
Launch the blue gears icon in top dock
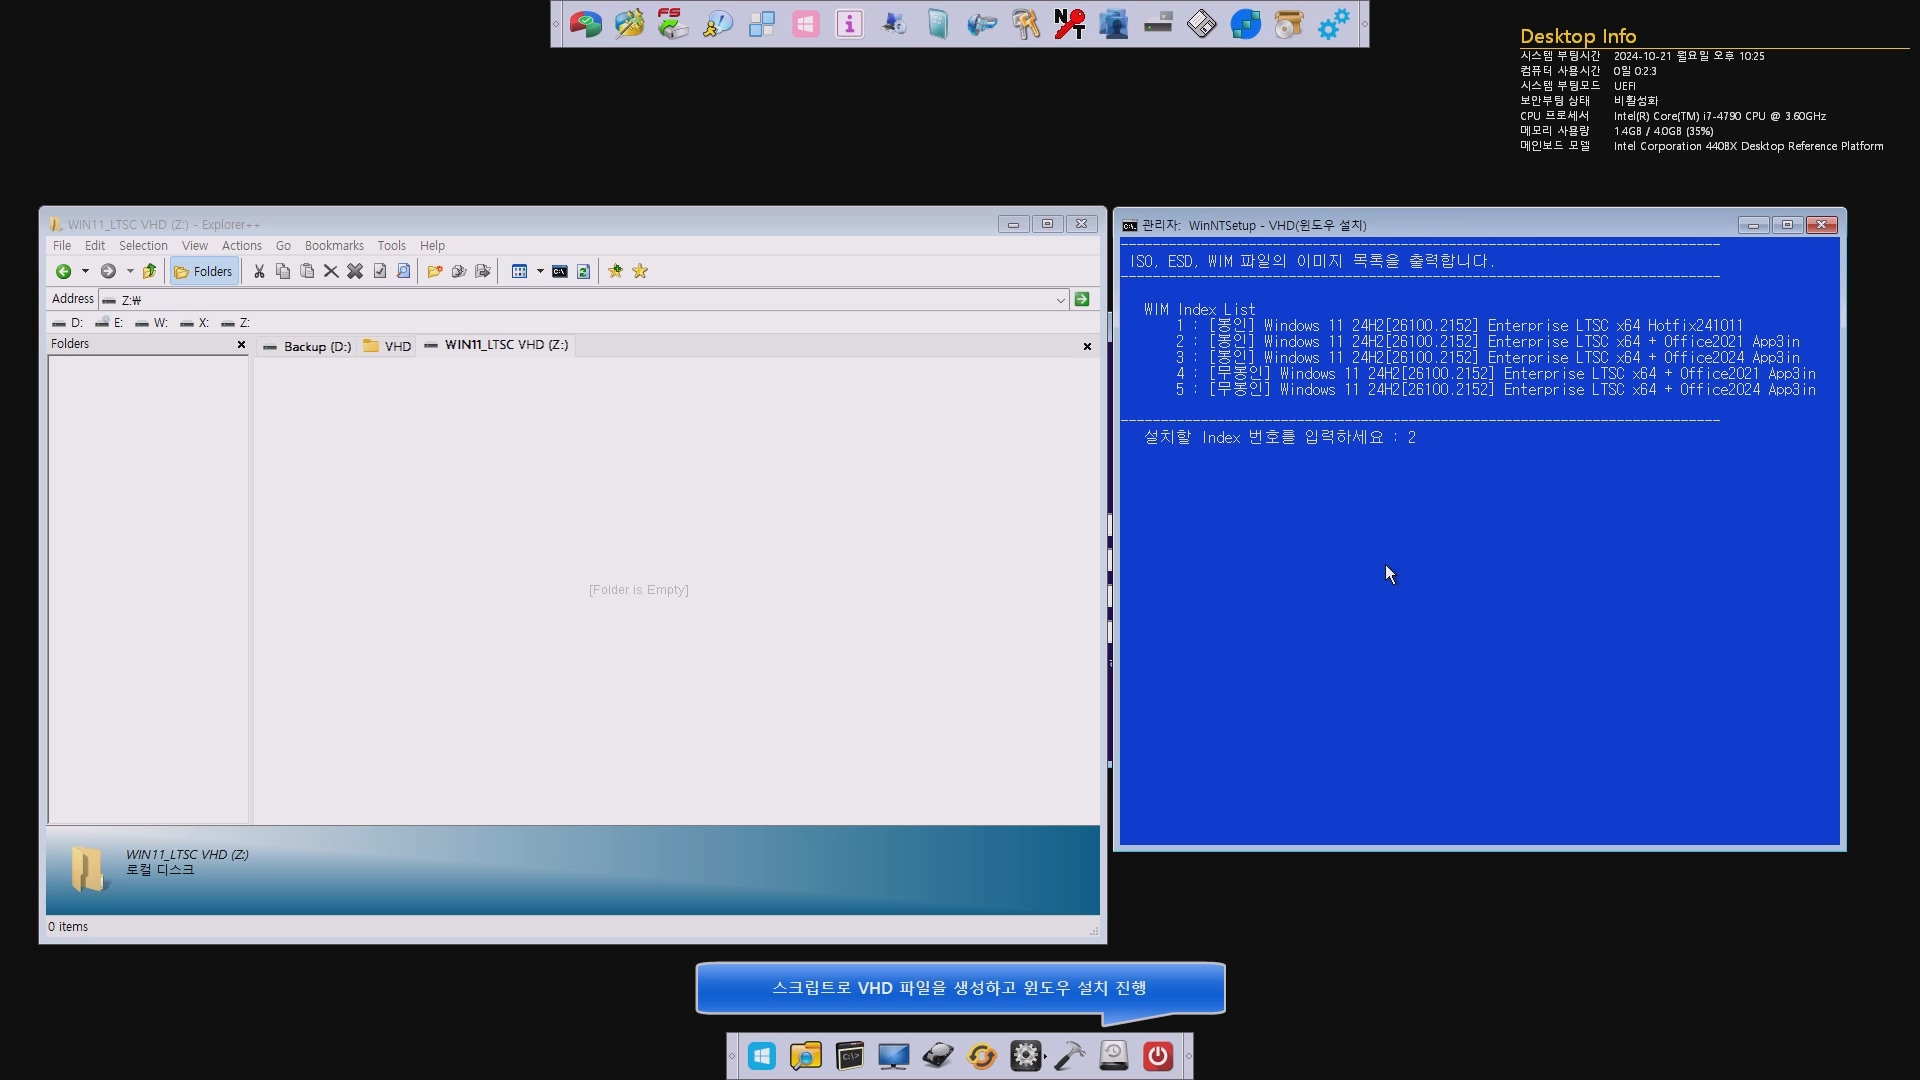(x=1333, y=24)
